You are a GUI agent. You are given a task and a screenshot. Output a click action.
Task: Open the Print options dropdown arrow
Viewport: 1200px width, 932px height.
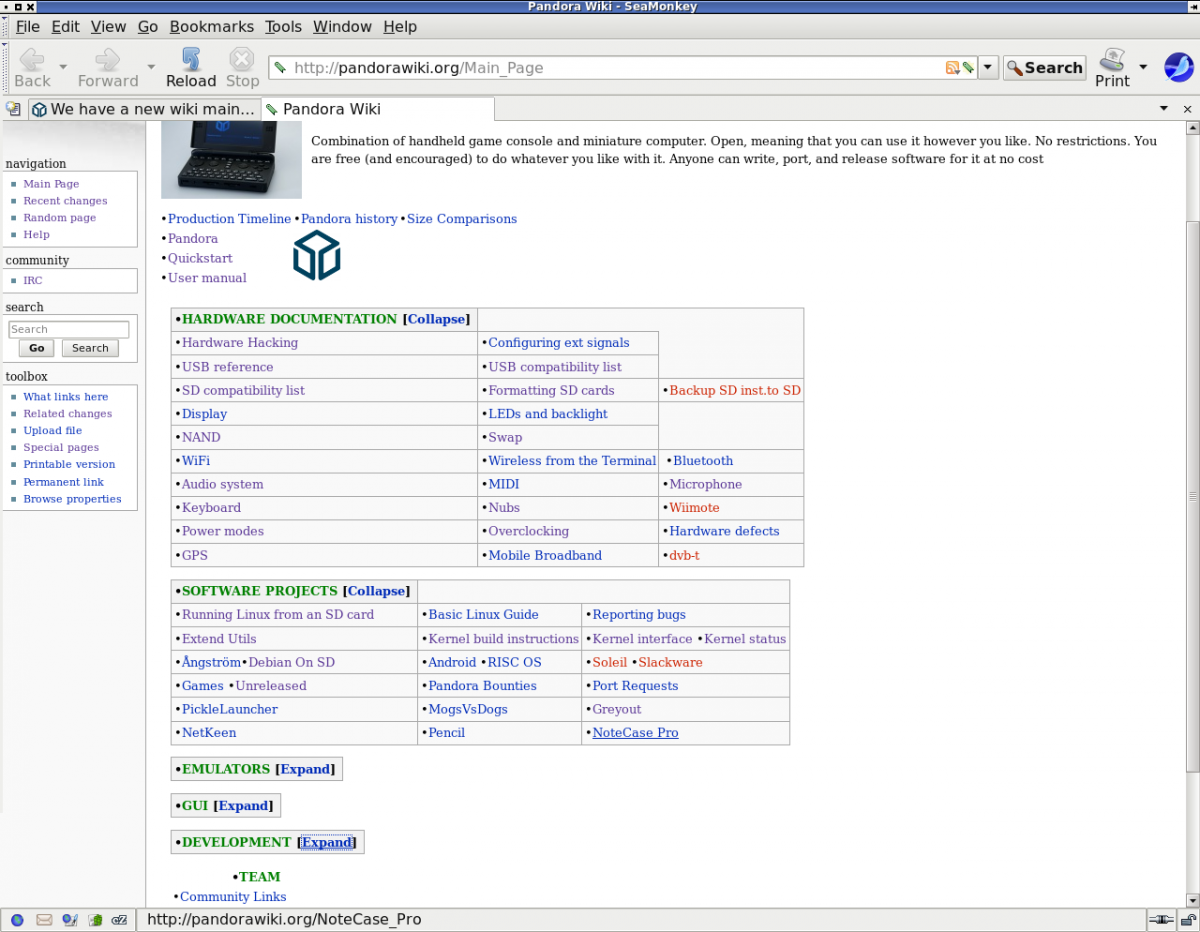(x=1143, y=67)
